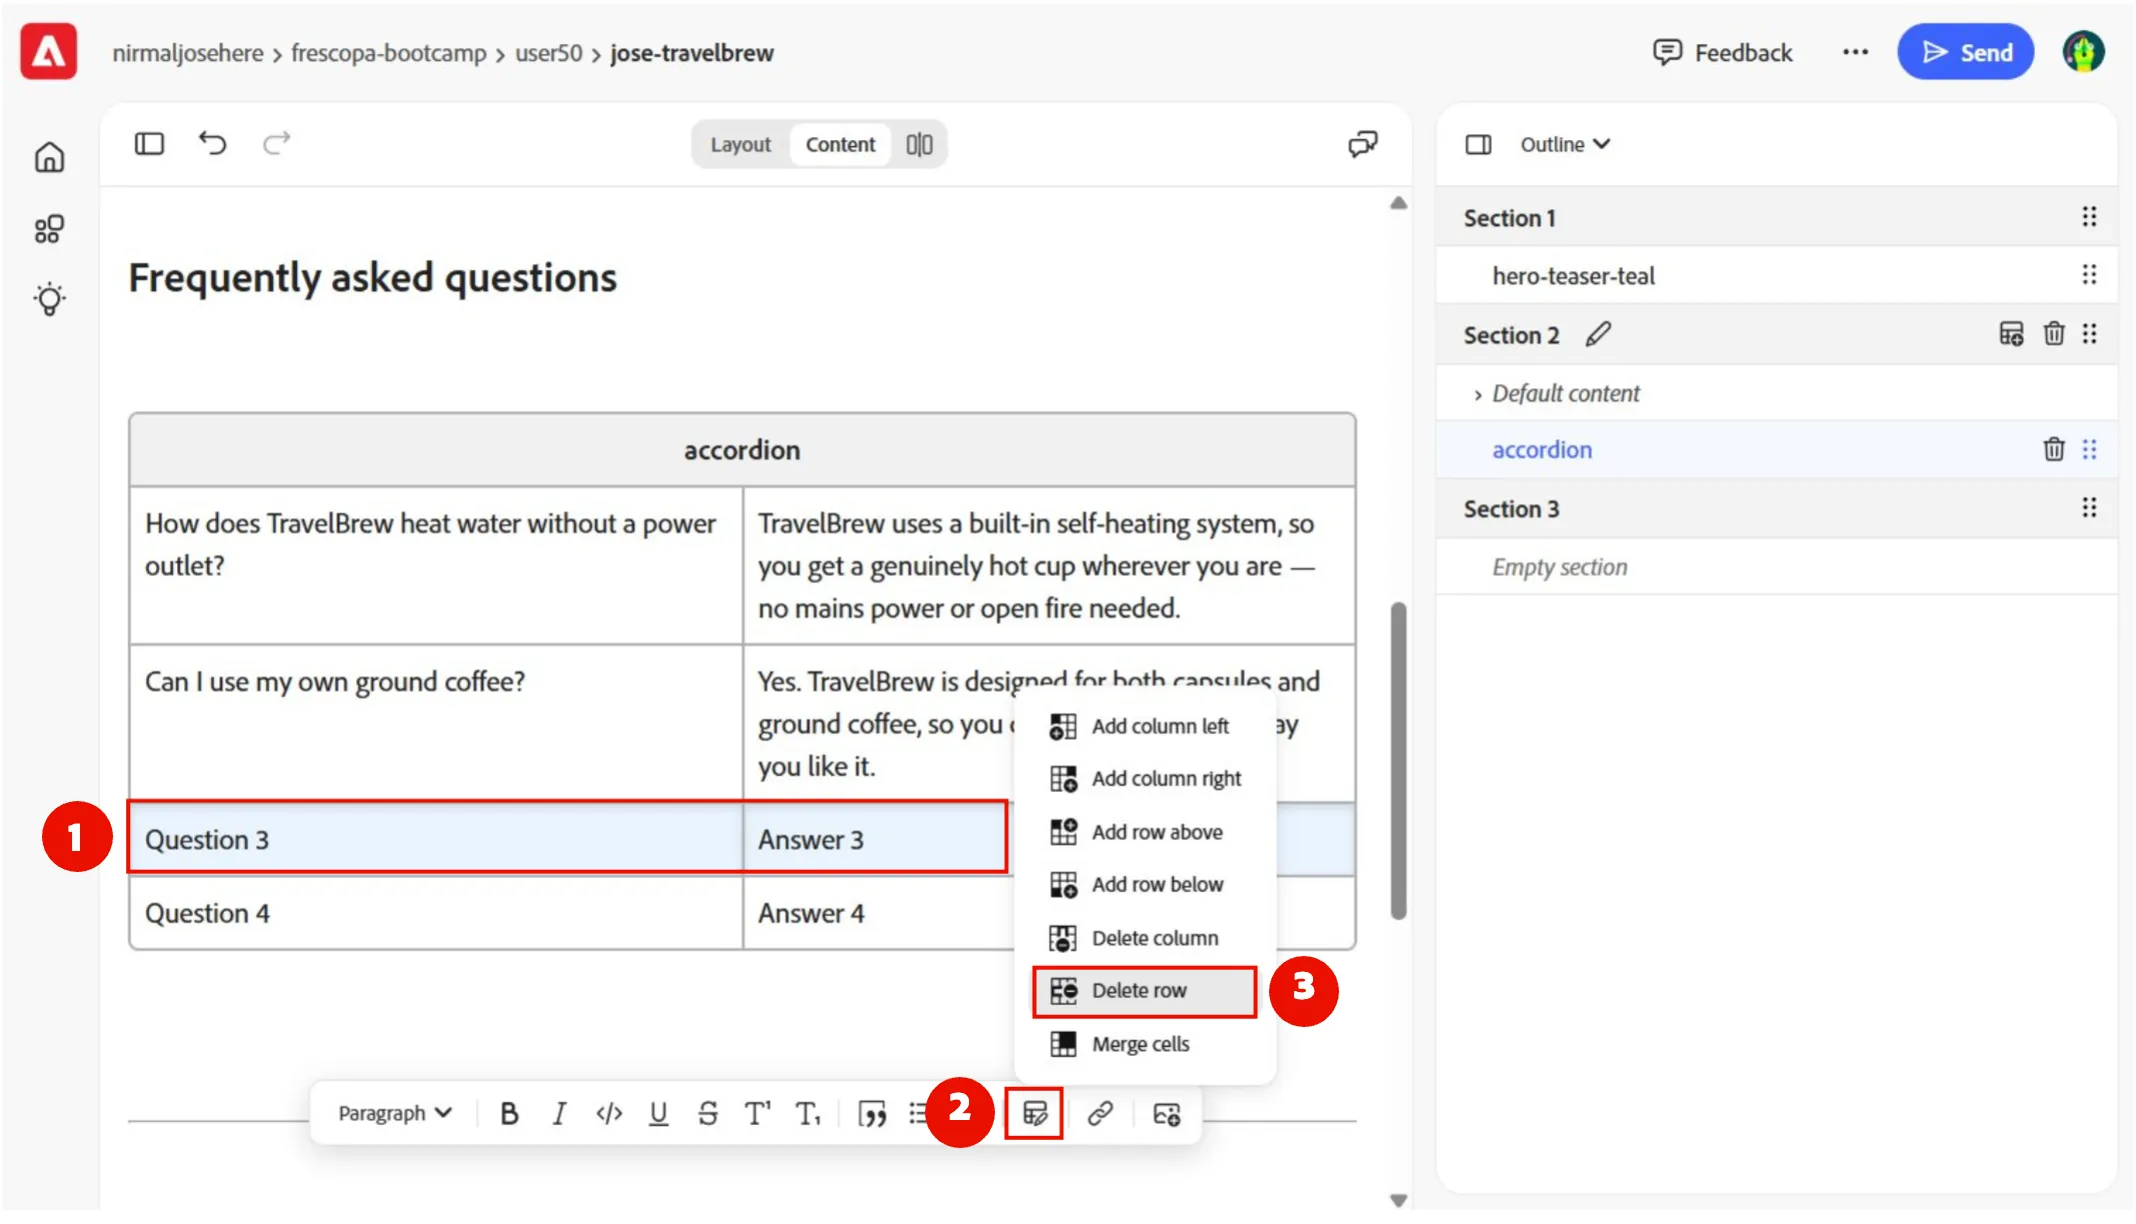Open the Outline panel dropdown

1565,145
